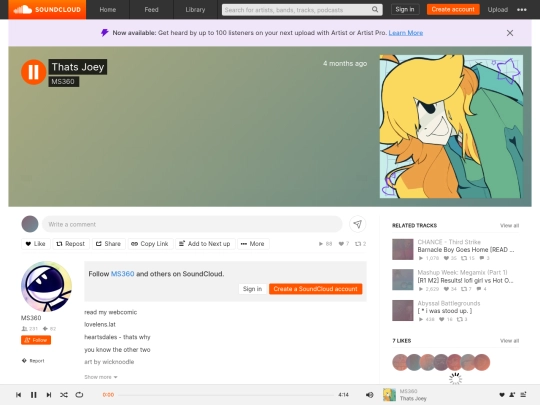The height and width of the screenshot is (405, 540).
Task: Click the SoundCloud logo
Action: tap(47, 9)
